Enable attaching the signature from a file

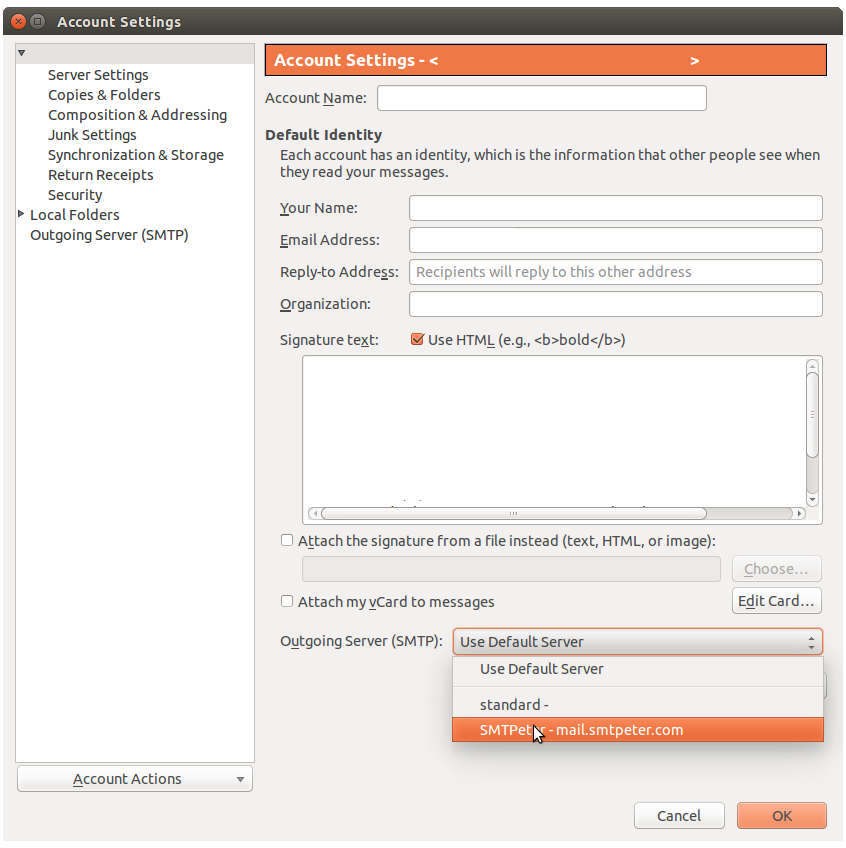coord(287,540)
